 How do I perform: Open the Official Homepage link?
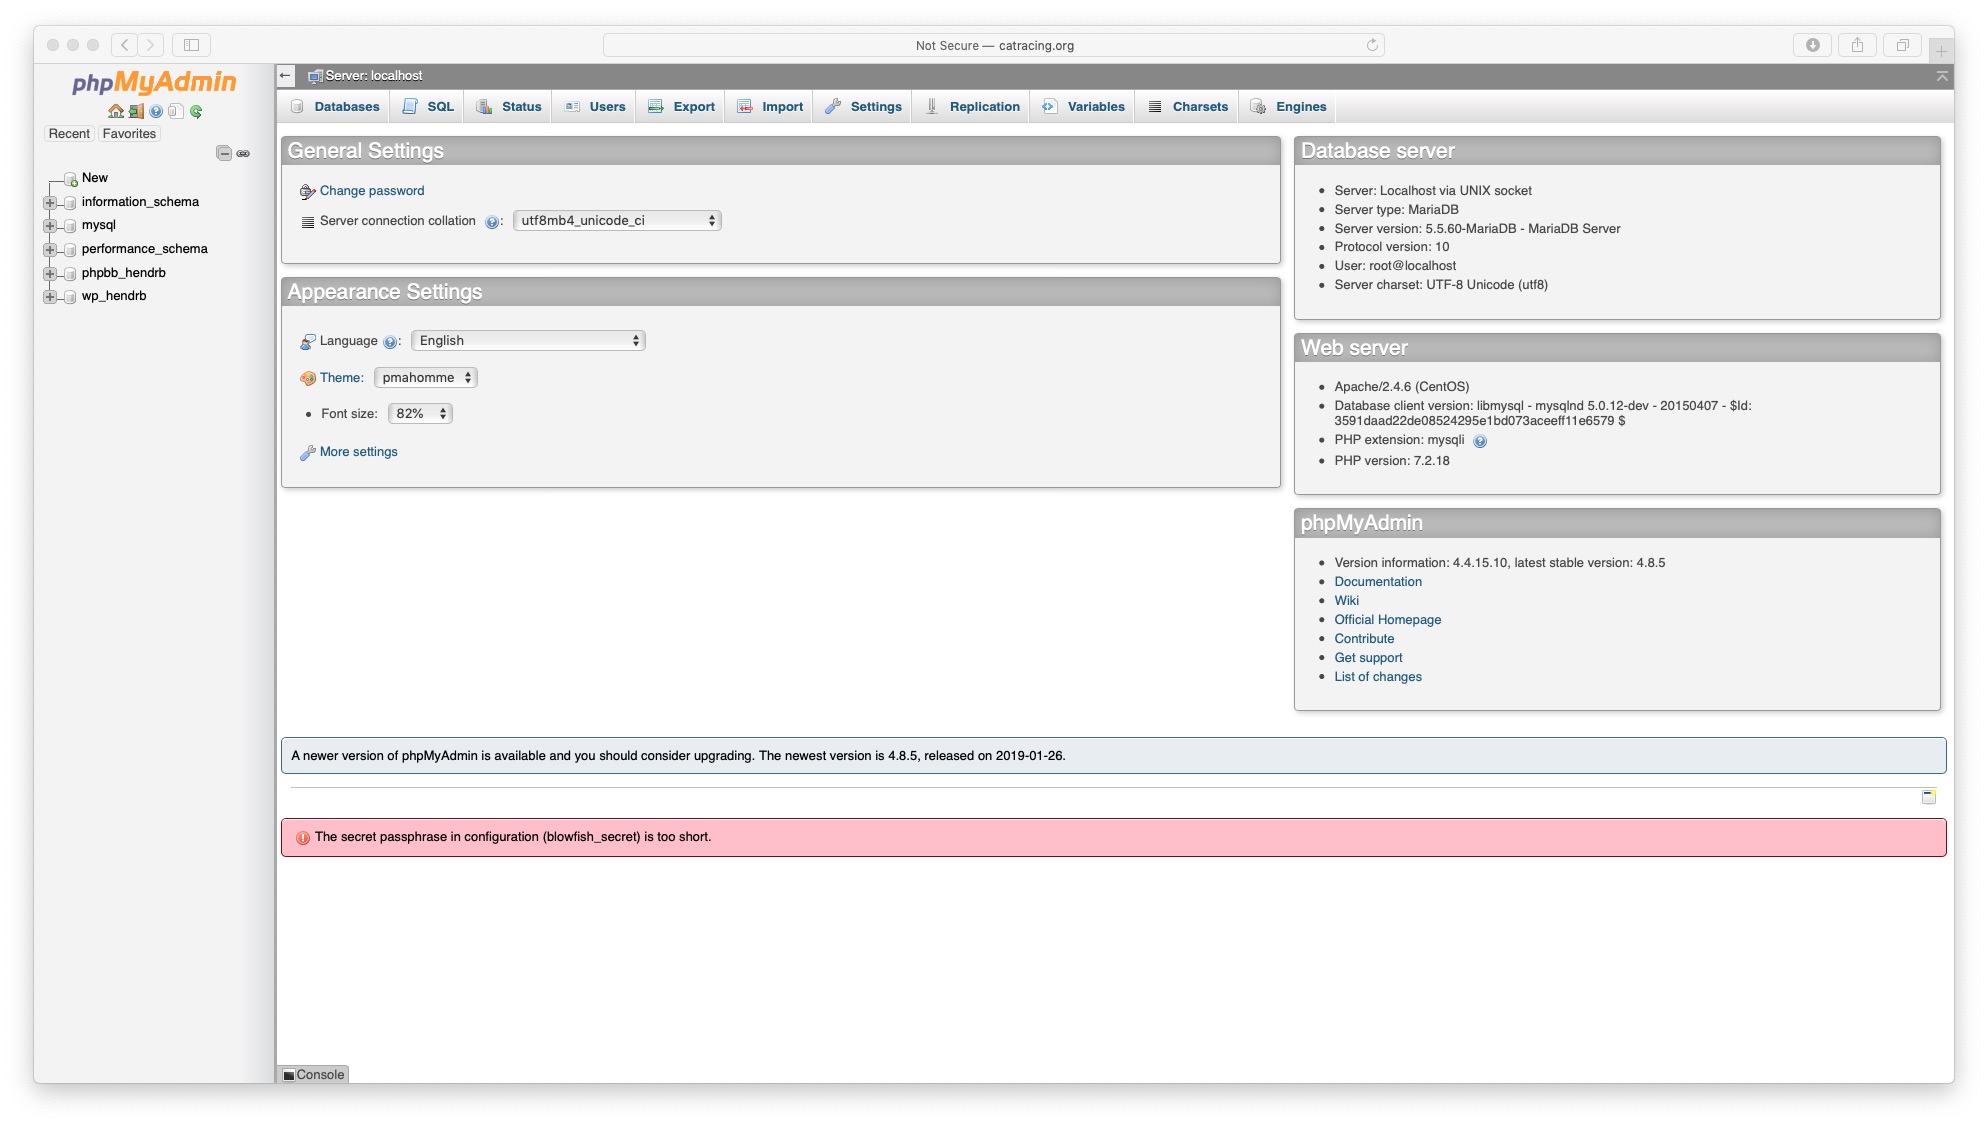point(1388,620)
